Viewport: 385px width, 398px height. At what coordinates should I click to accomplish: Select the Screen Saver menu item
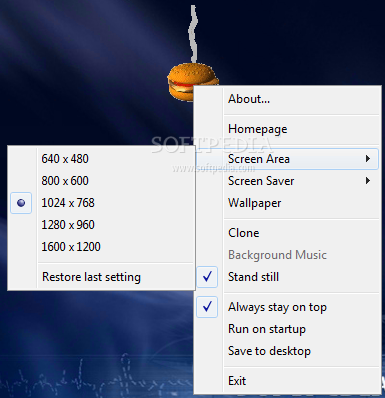pyautogui.click(x=287, y=181)
